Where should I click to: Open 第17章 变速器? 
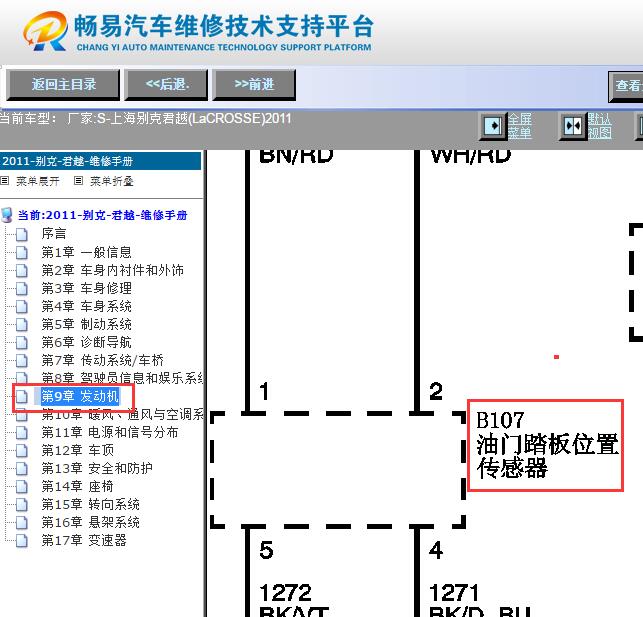tap(84, 540)
